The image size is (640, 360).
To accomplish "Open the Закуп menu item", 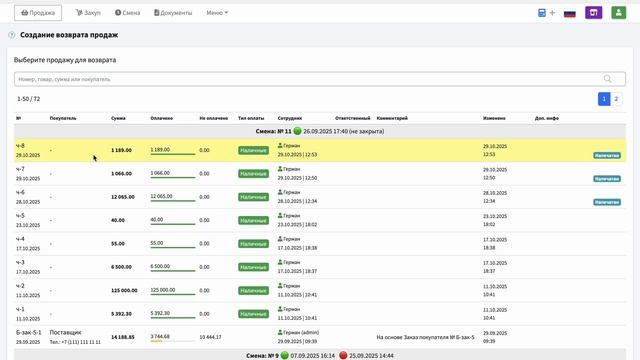I will [88, 13].
